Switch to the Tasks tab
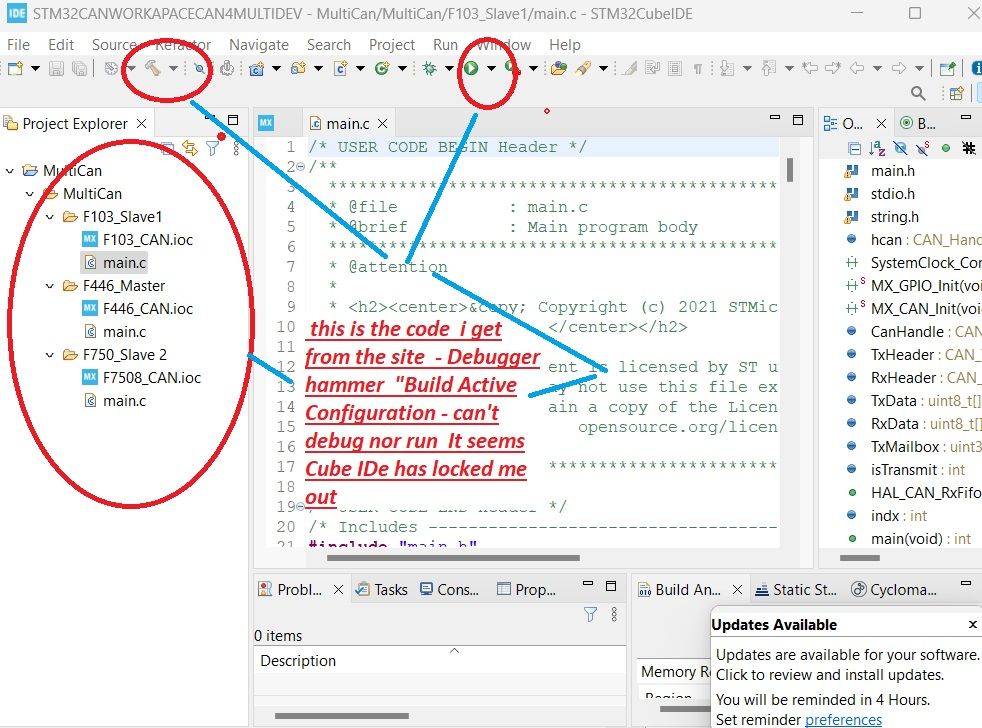This screenshot has height=728, width=982. 381,590
